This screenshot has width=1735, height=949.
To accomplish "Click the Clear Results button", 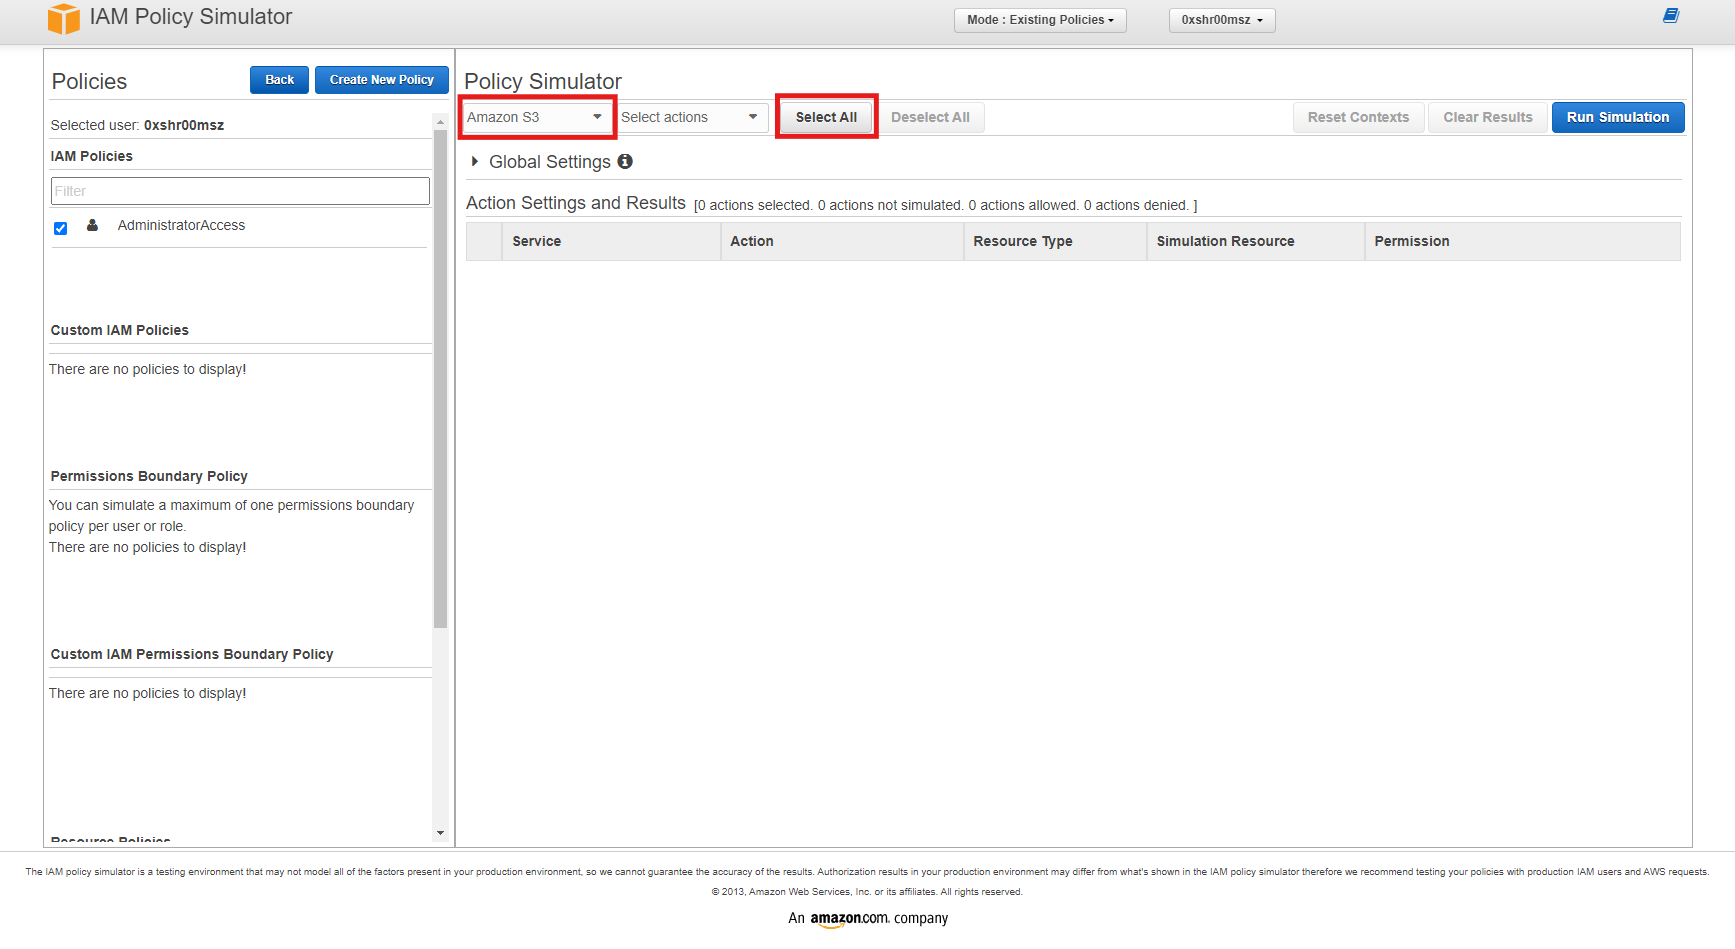I will 1487,117.
